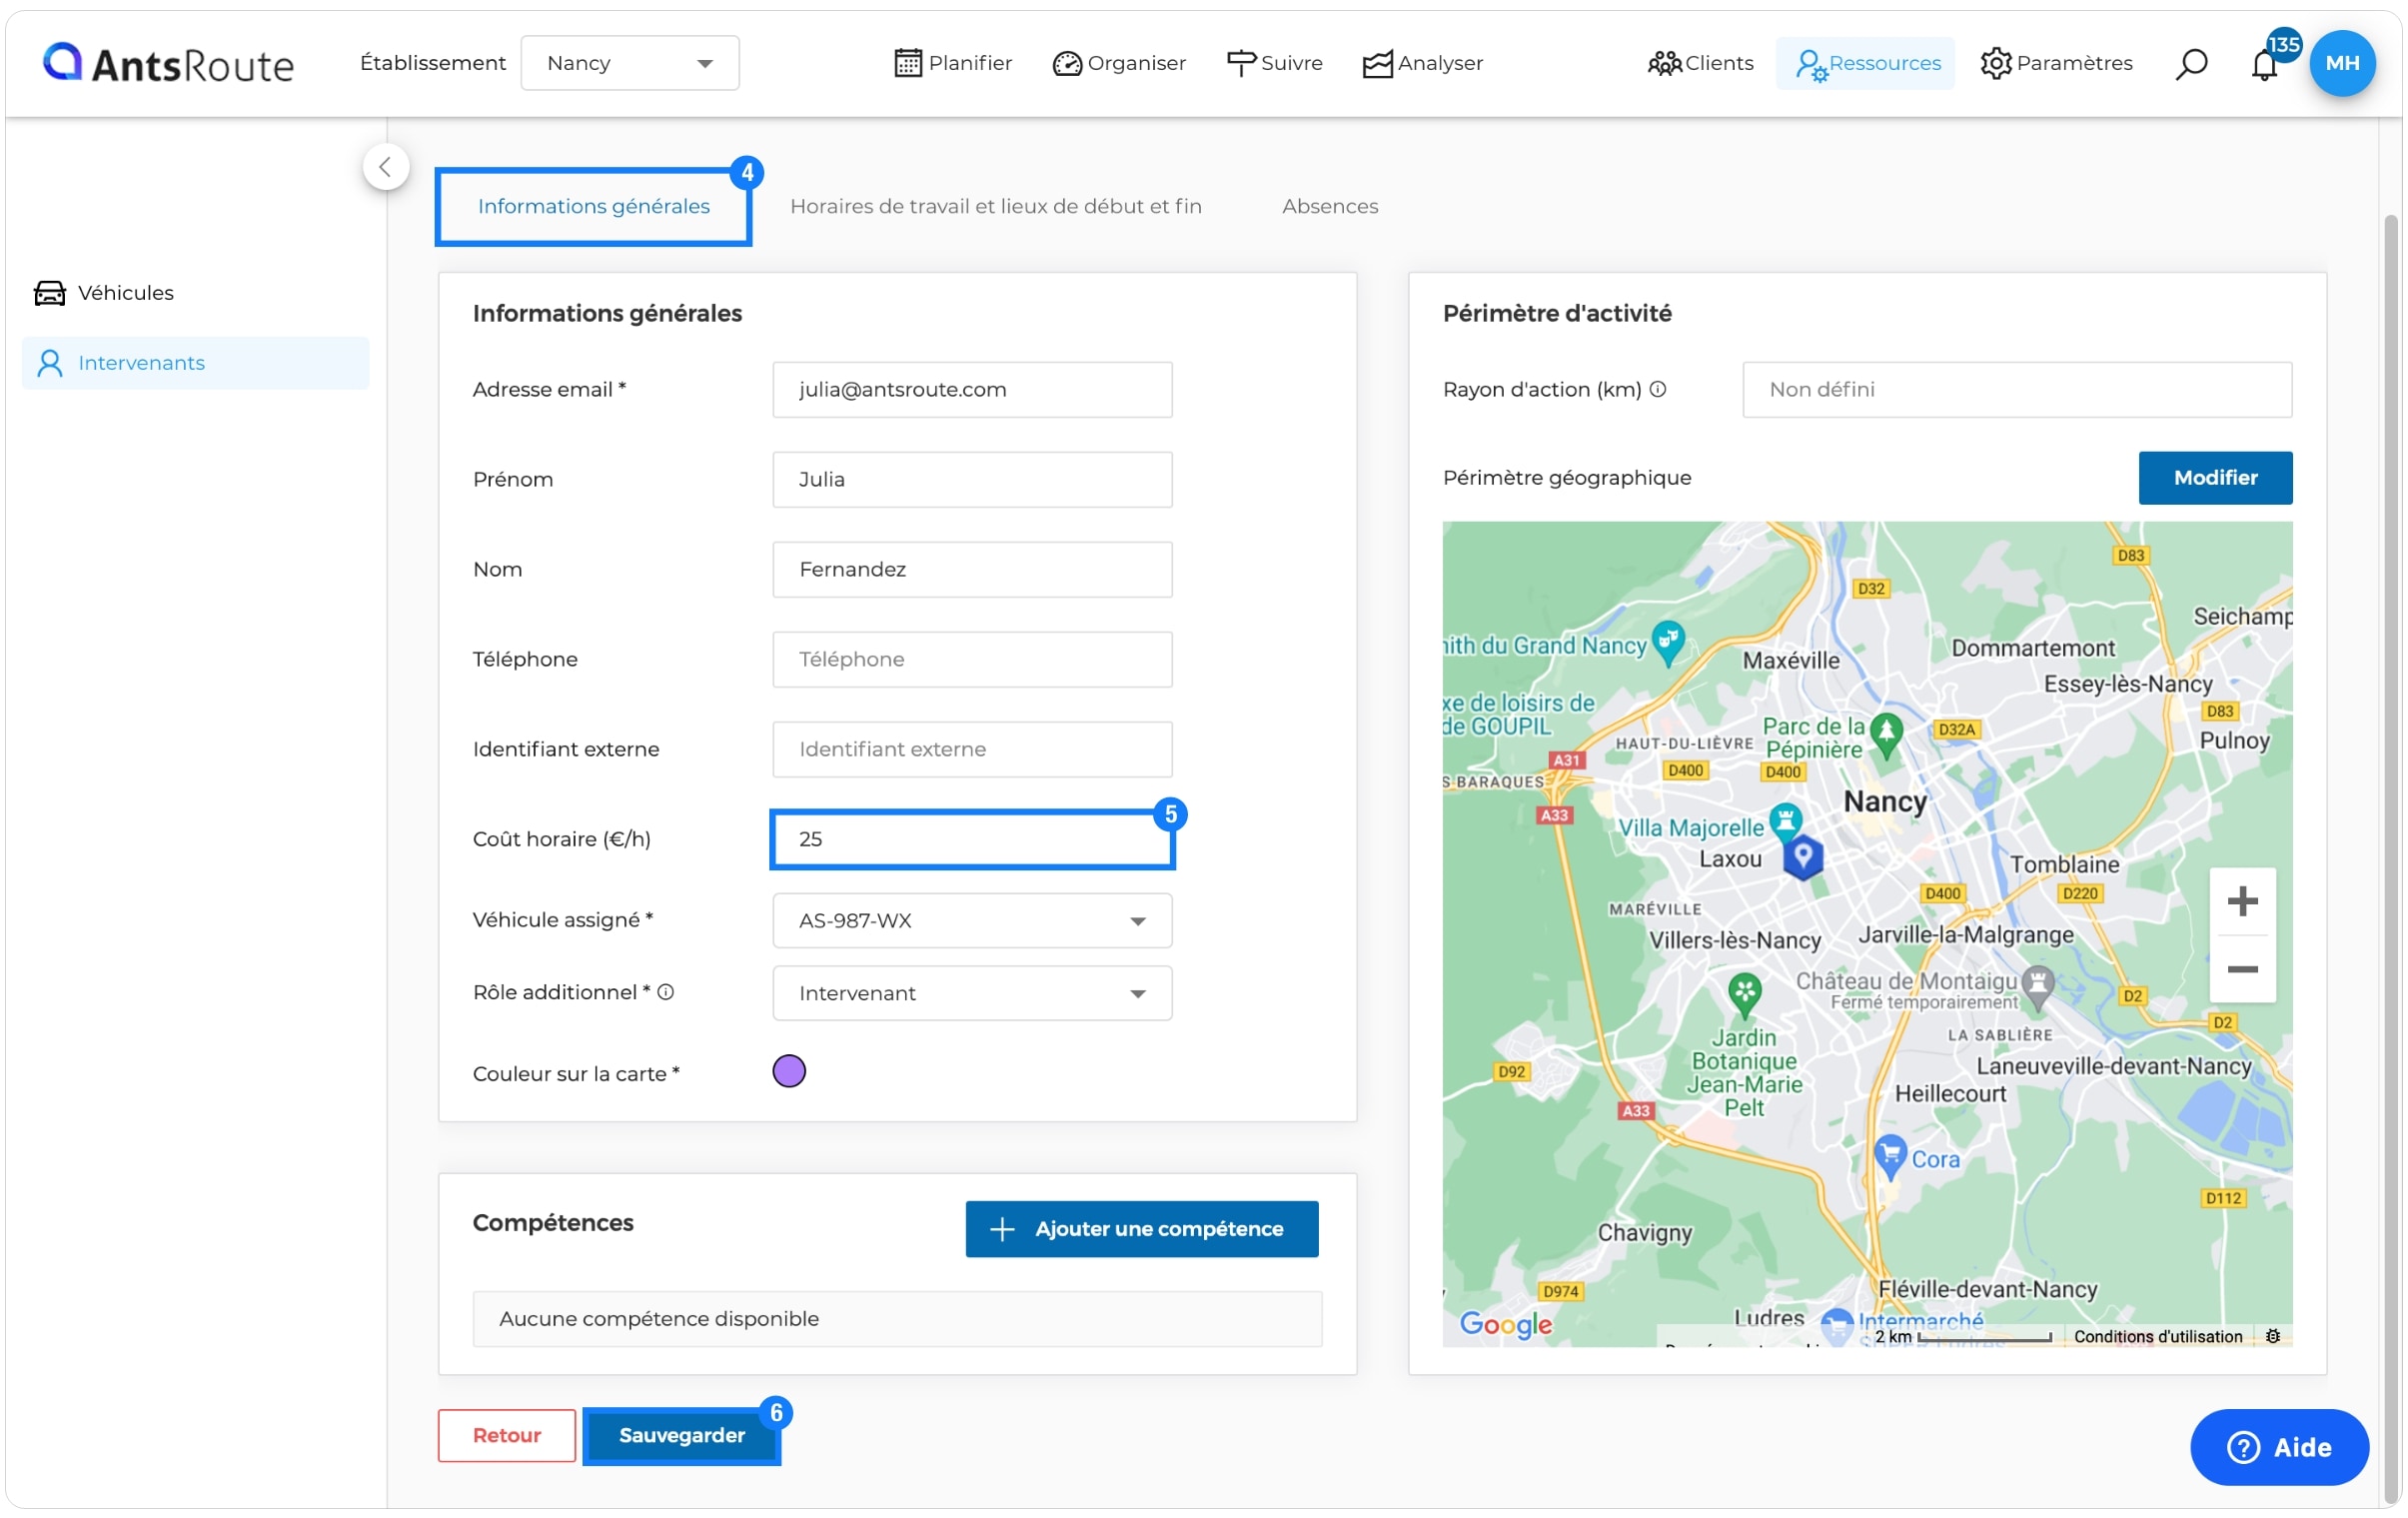Click the AntsRoute logo
The image size is (2408, 1518).
[168, 63]
